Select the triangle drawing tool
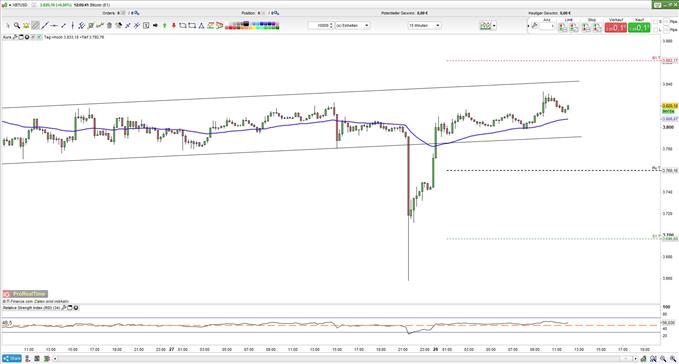 [x=201, y=26]
